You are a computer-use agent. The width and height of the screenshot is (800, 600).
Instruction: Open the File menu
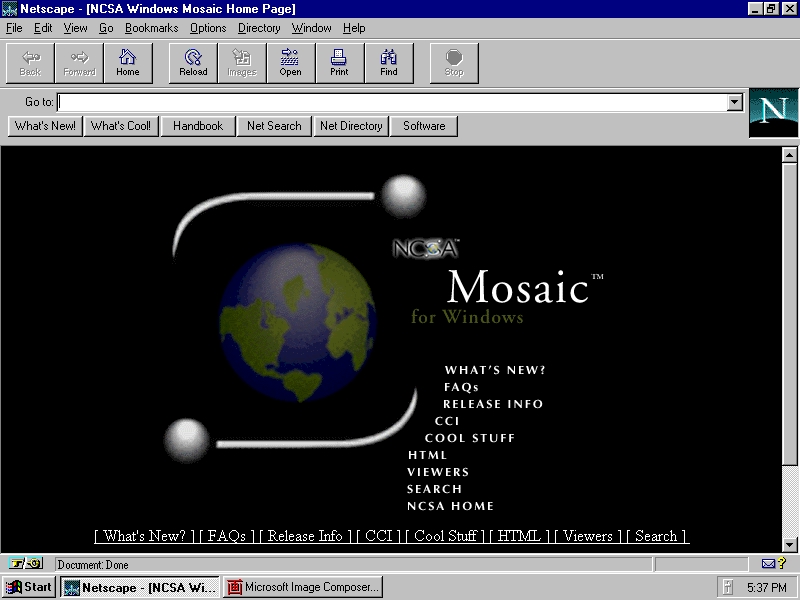(x=14, y=28)
